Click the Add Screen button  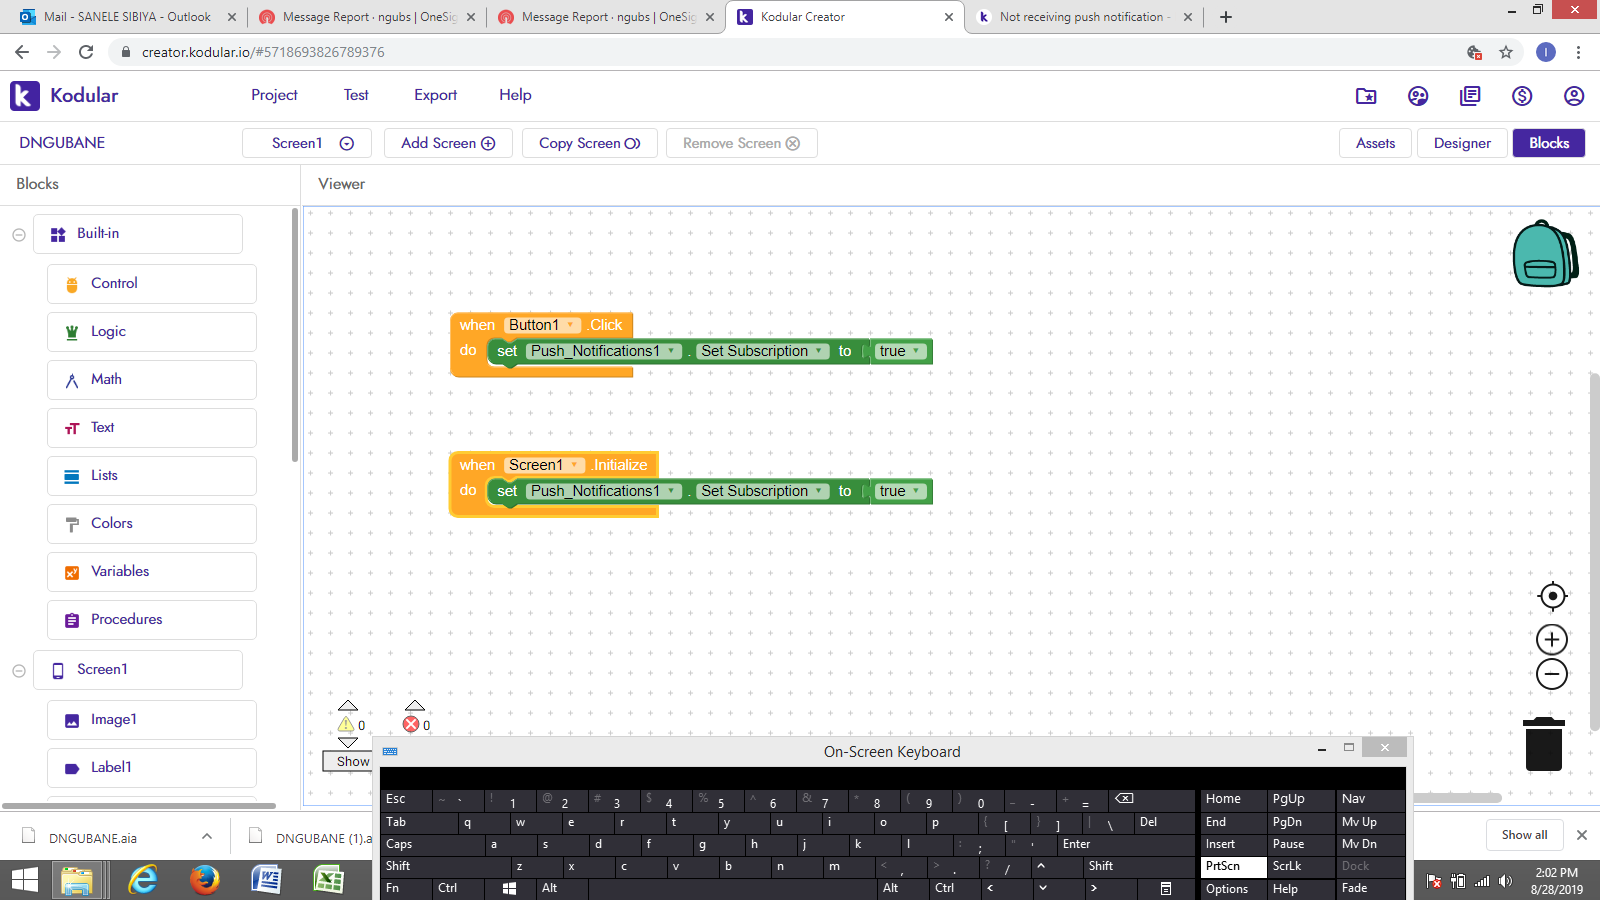(448, 143)
